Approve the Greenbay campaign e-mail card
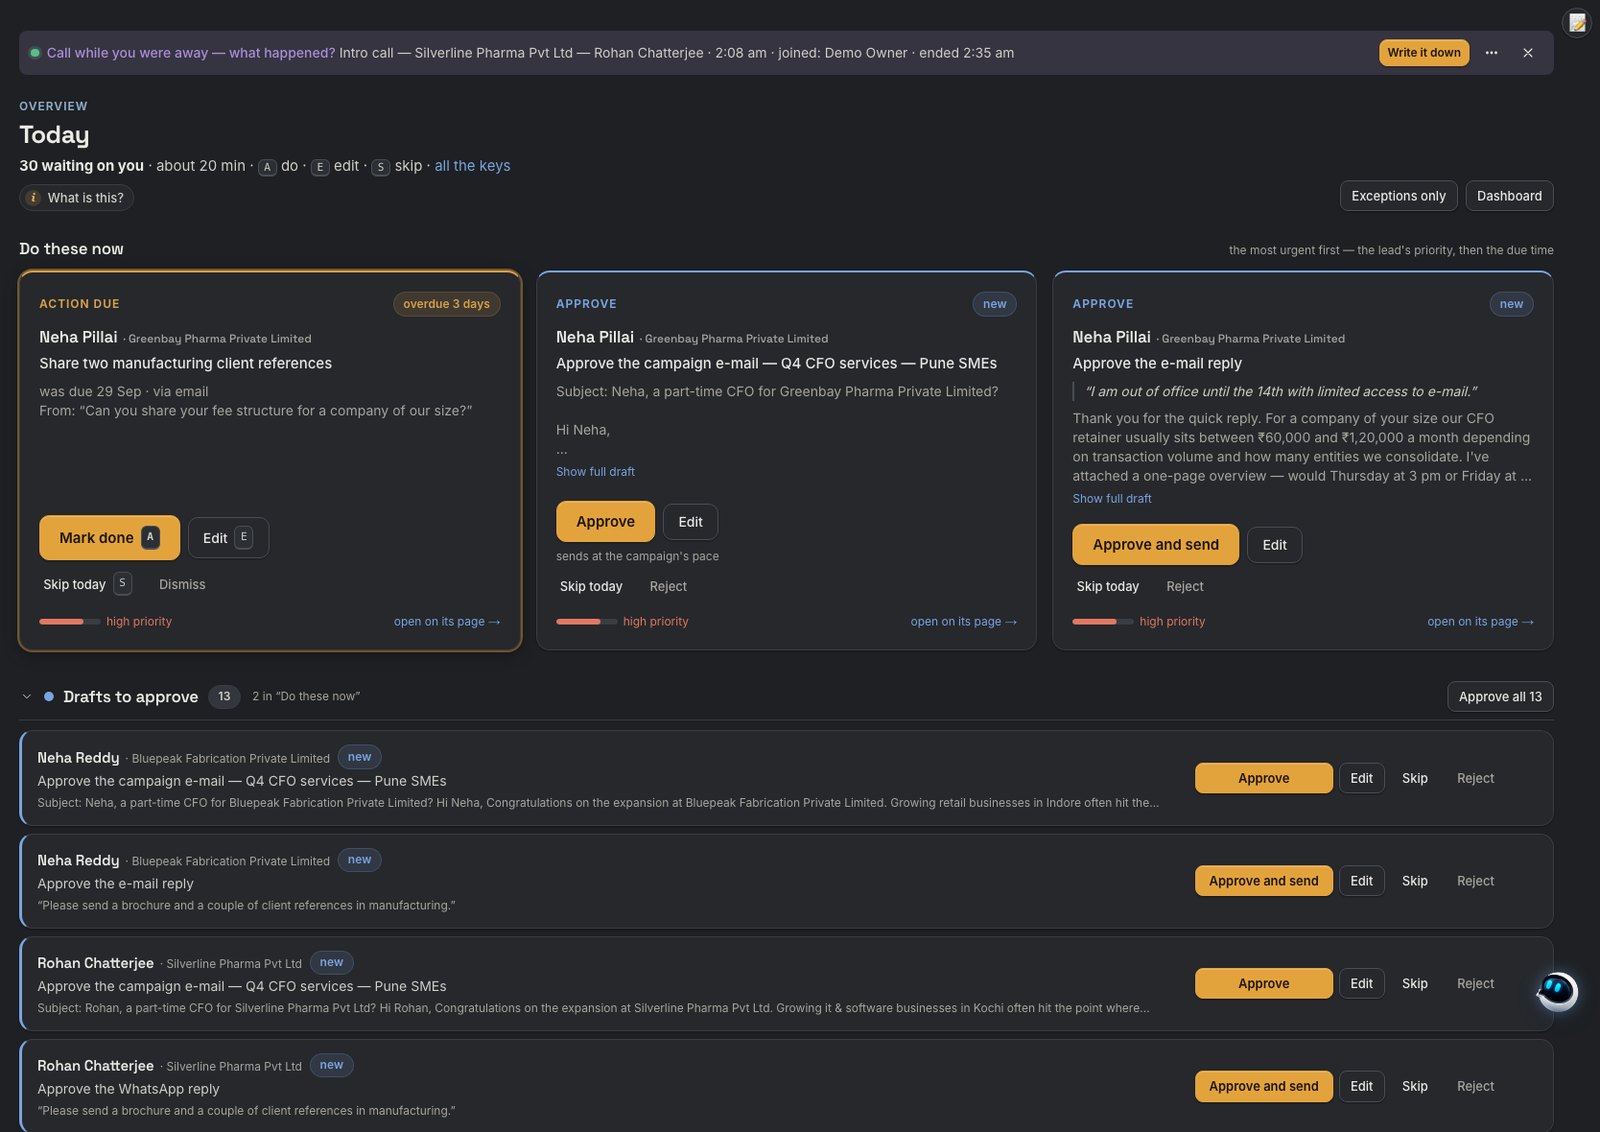The width and height of the screenshot is (1600, 1132). 605,522
